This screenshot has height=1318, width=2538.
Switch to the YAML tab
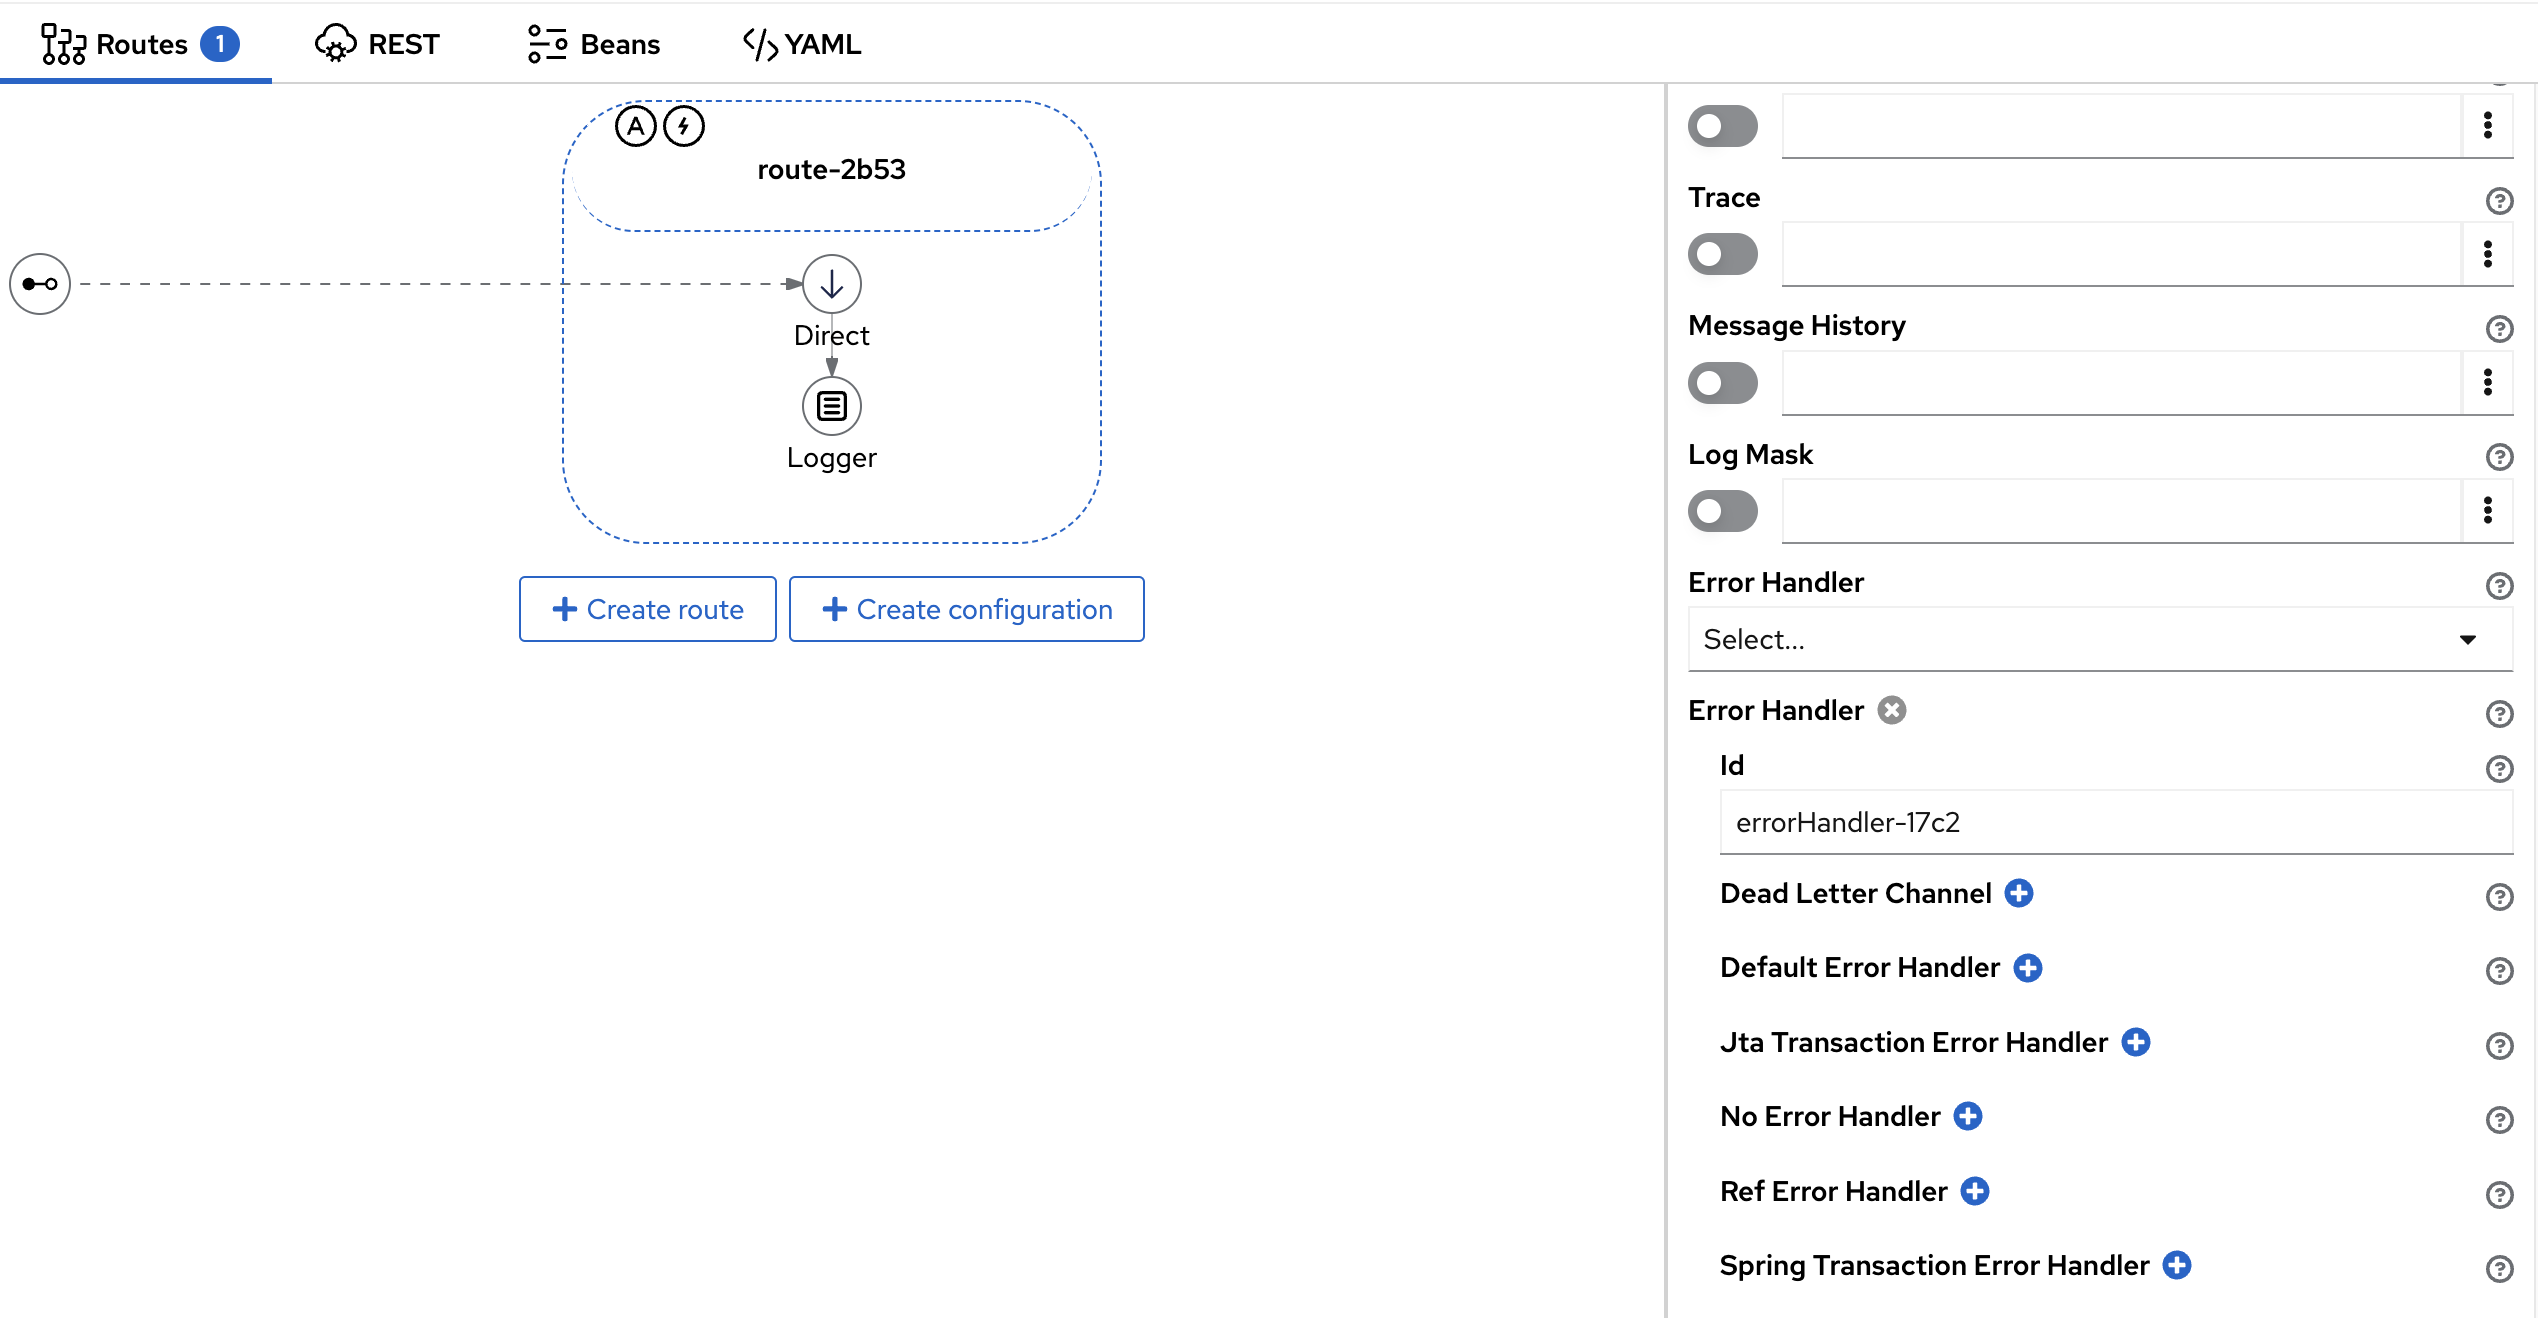tap(802, 44)
